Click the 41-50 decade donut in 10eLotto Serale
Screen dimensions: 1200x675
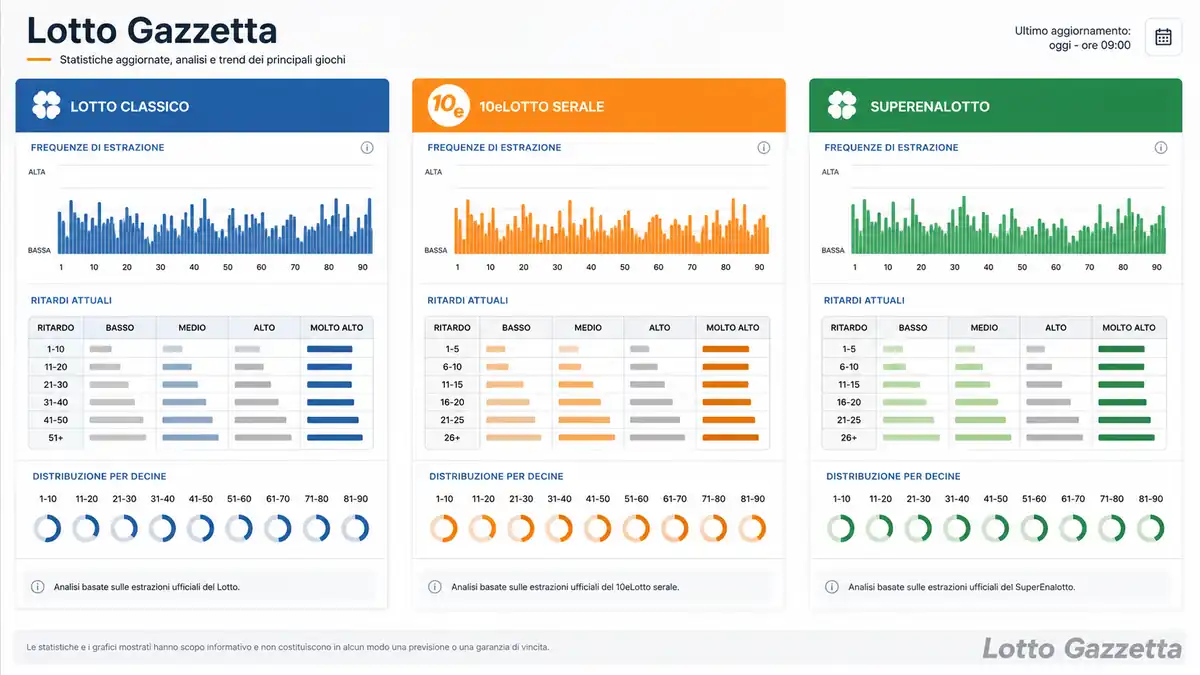pyautogui.click(x=598, y=528)
